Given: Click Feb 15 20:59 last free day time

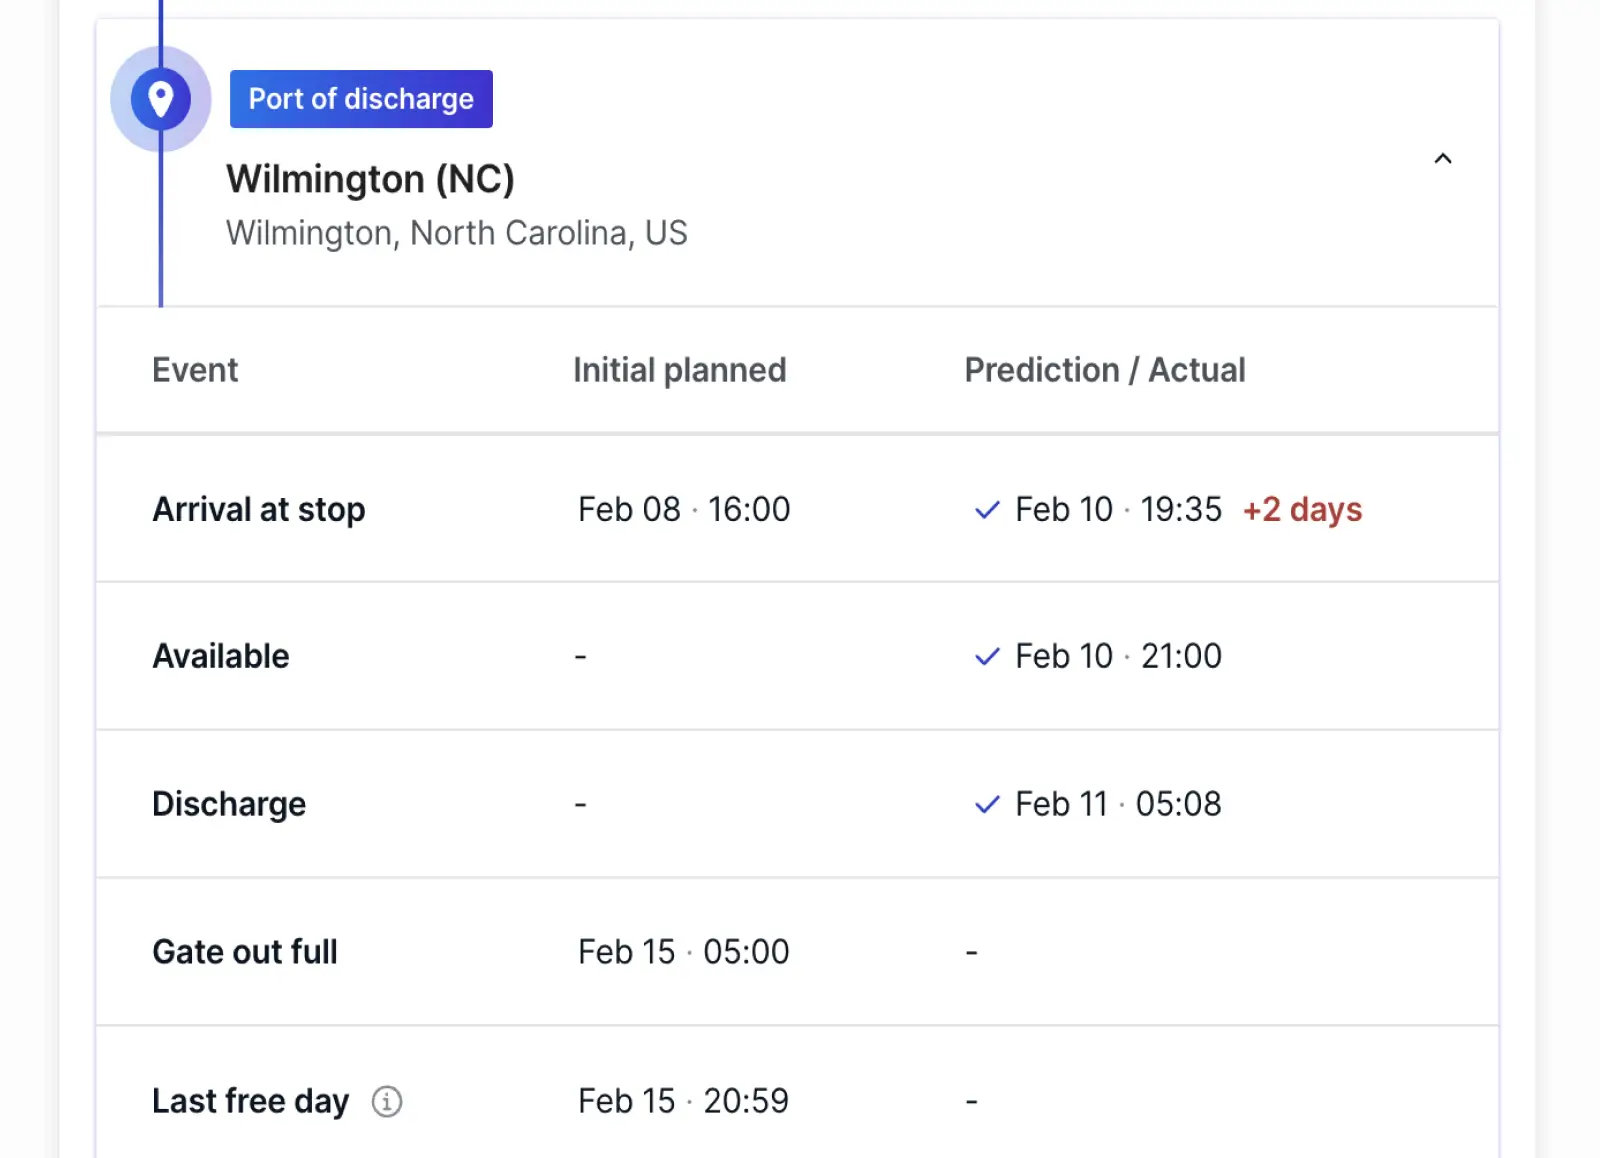Looking at the screenshot, I should click(x=683, y=1101).
